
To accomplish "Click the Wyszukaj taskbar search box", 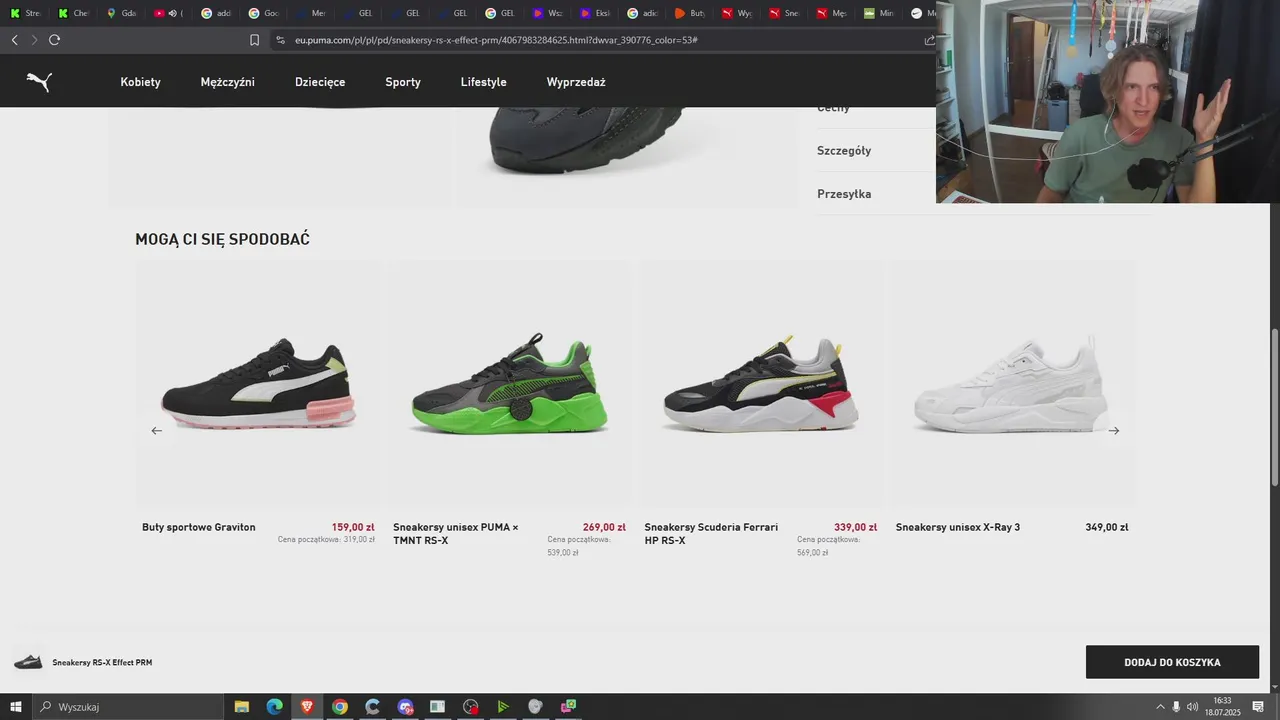I will click(127, 707).
